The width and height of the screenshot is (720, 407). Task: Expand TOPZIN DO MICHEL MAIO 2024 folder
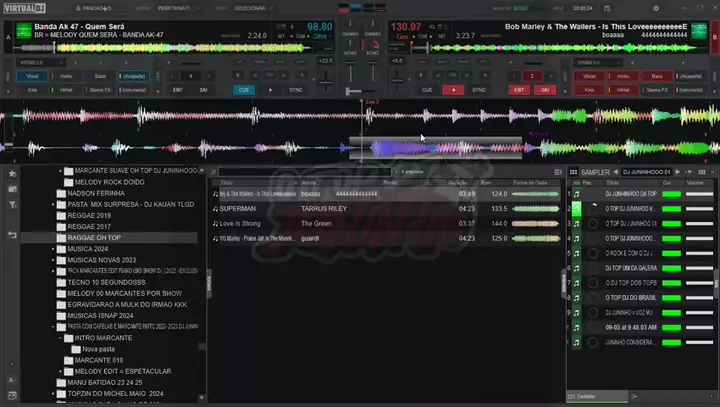(53, 394)
